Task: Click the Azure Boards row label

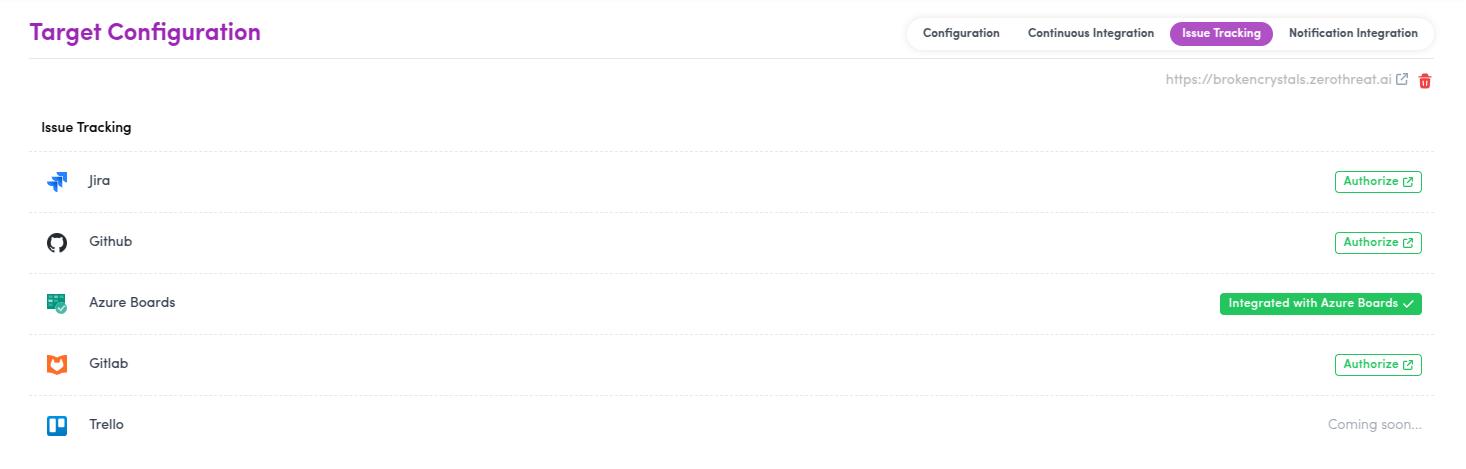Action: click(132, 302)
